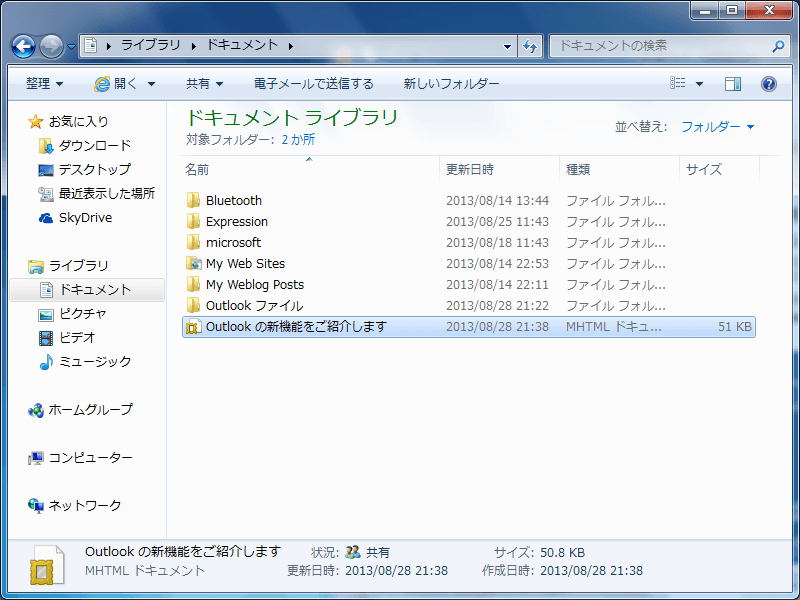Sort by サイズ column header

(719, 169)
